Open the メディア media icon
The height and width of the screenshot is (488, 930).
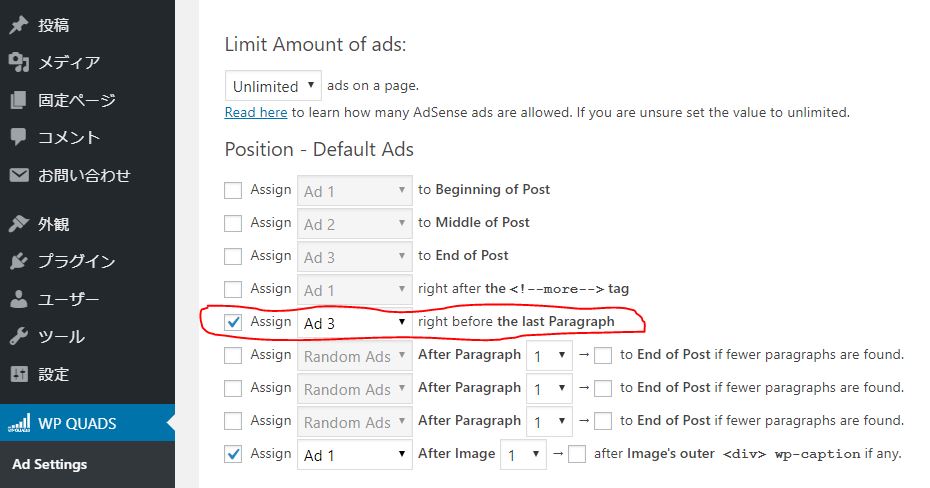(x=19, y=62)
